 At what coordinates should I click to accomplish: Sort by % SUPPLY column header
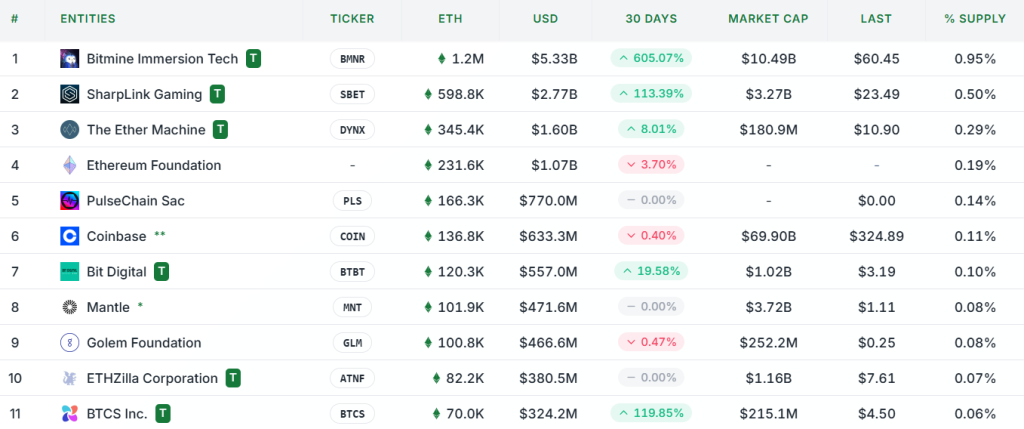coord(974,19)
